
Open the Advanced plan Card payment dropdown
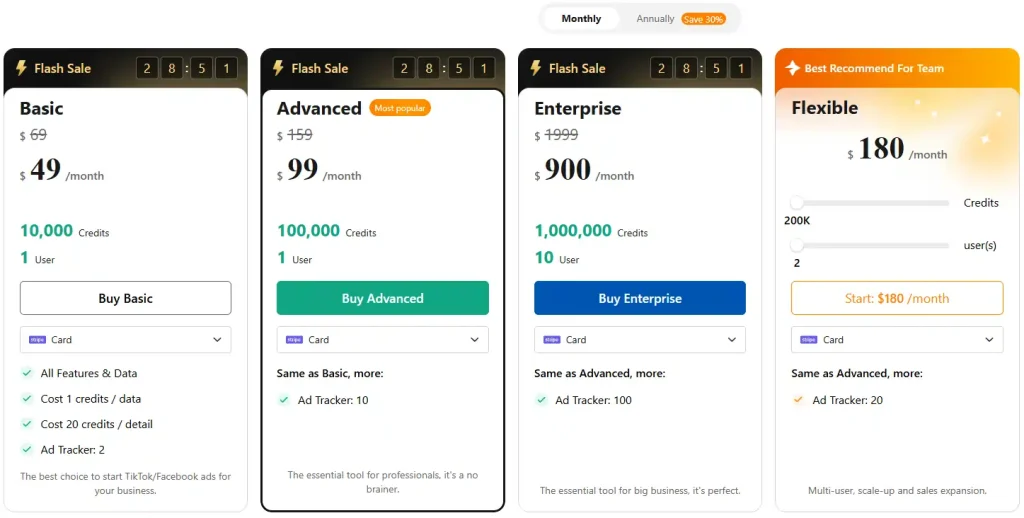coord(382,340)
